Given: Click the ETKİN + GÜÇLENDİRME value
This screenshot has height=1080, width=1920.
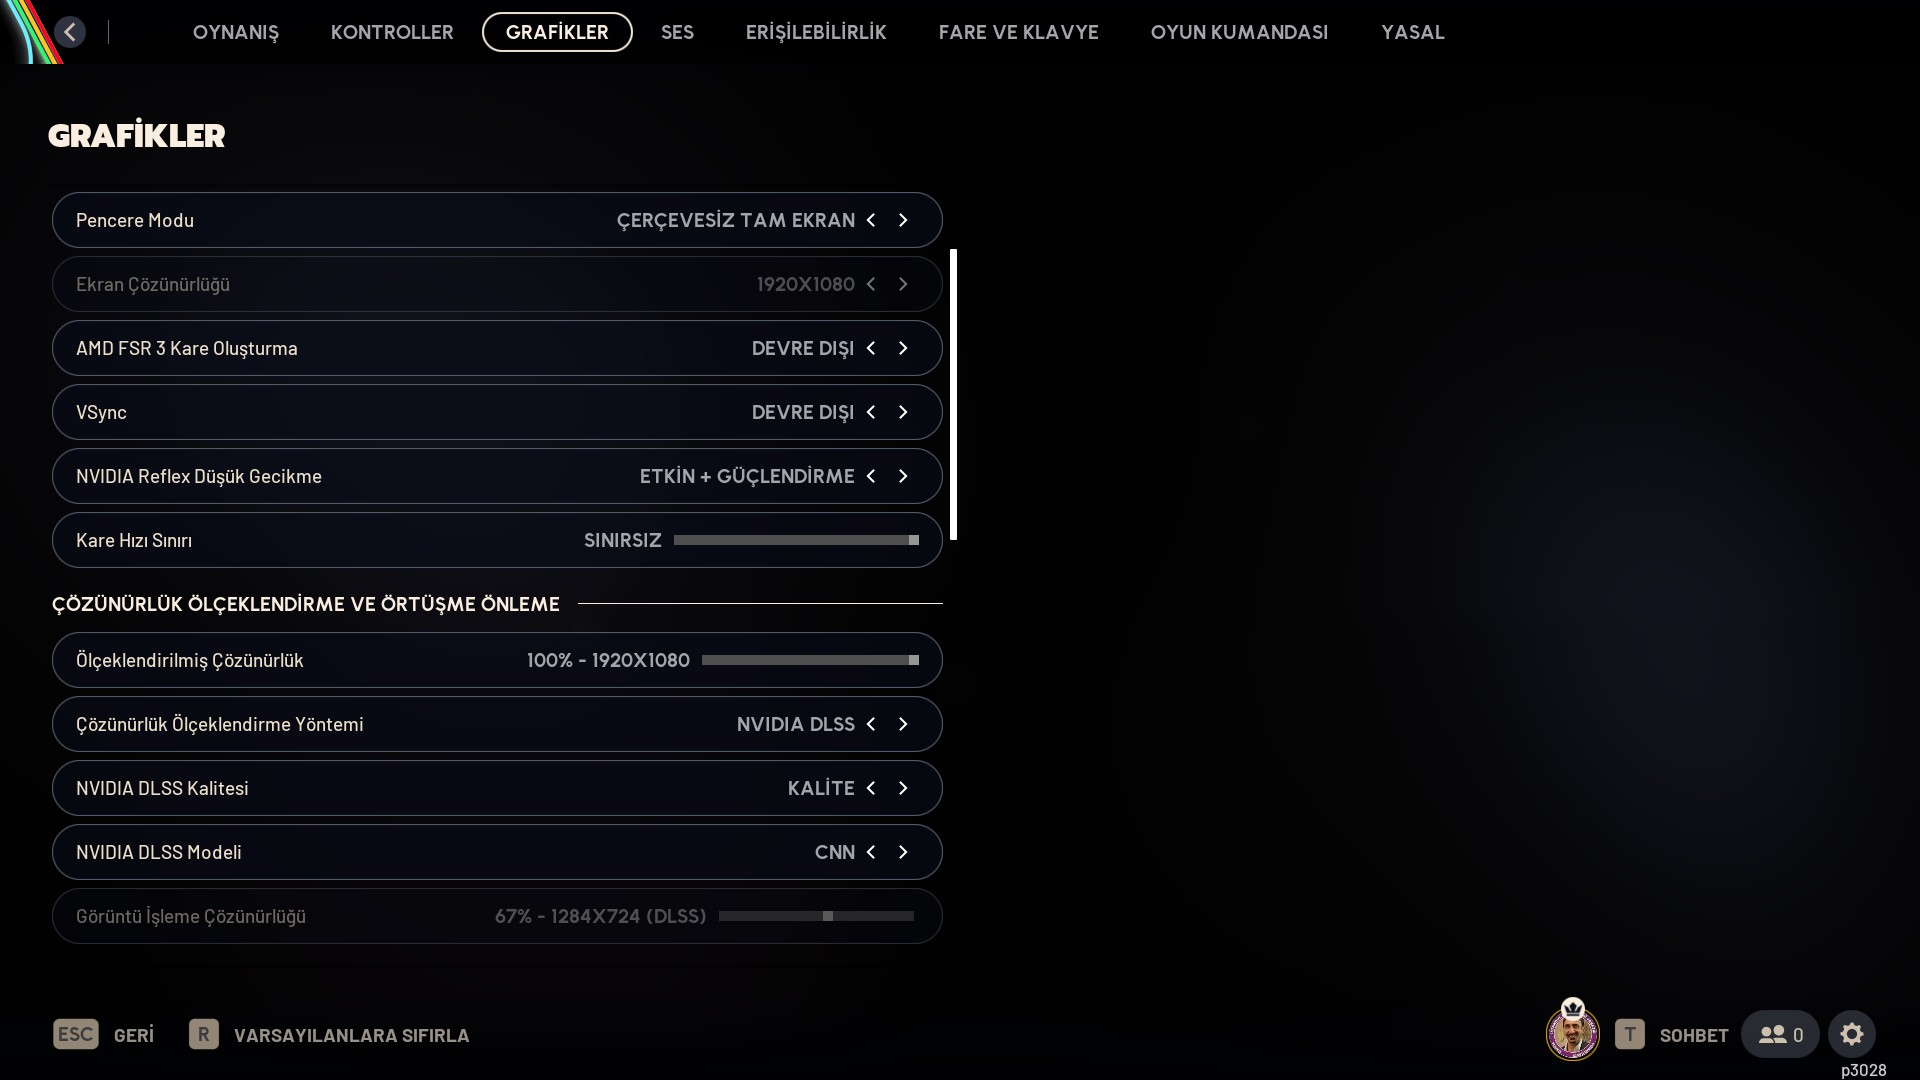Looking at the screenshot, I should point(747,476).
